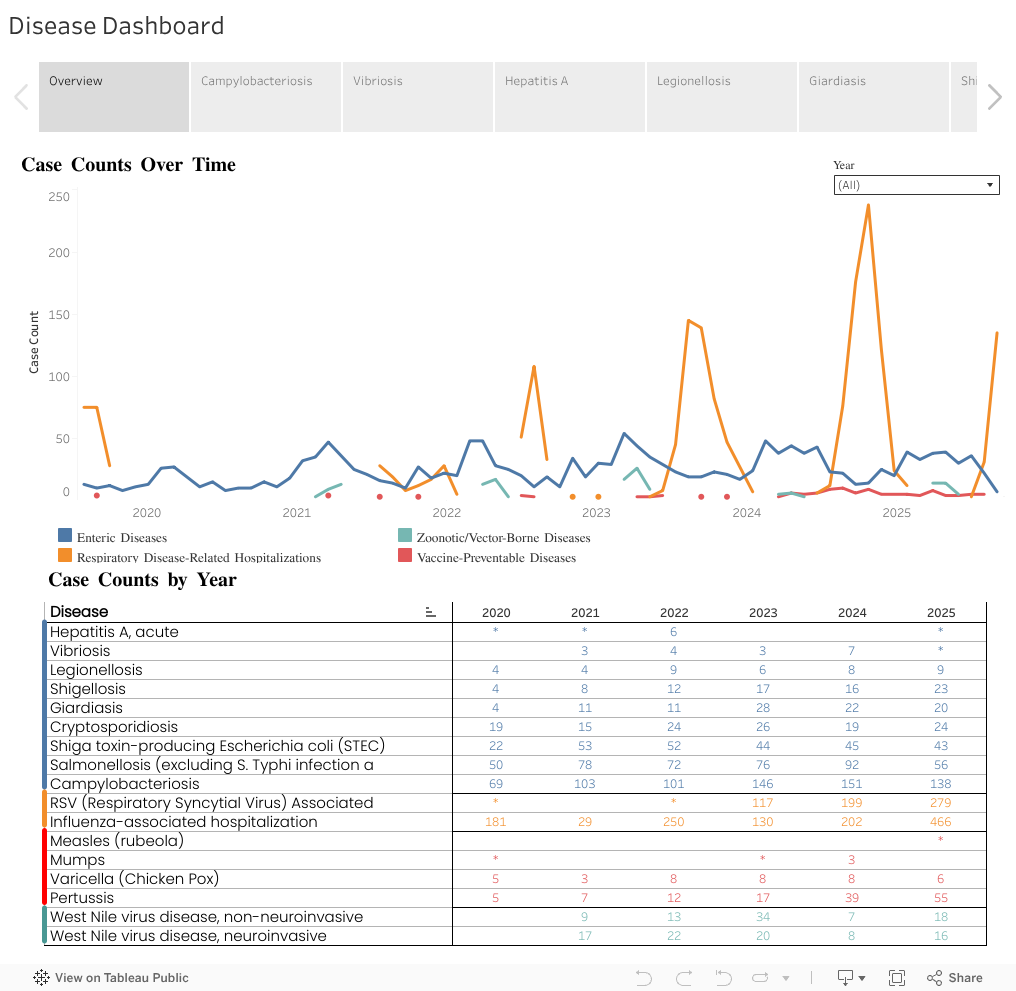Sort table using Disease sort icon
This screenshot has height=991, width=1016.
[x=430, y=612]
